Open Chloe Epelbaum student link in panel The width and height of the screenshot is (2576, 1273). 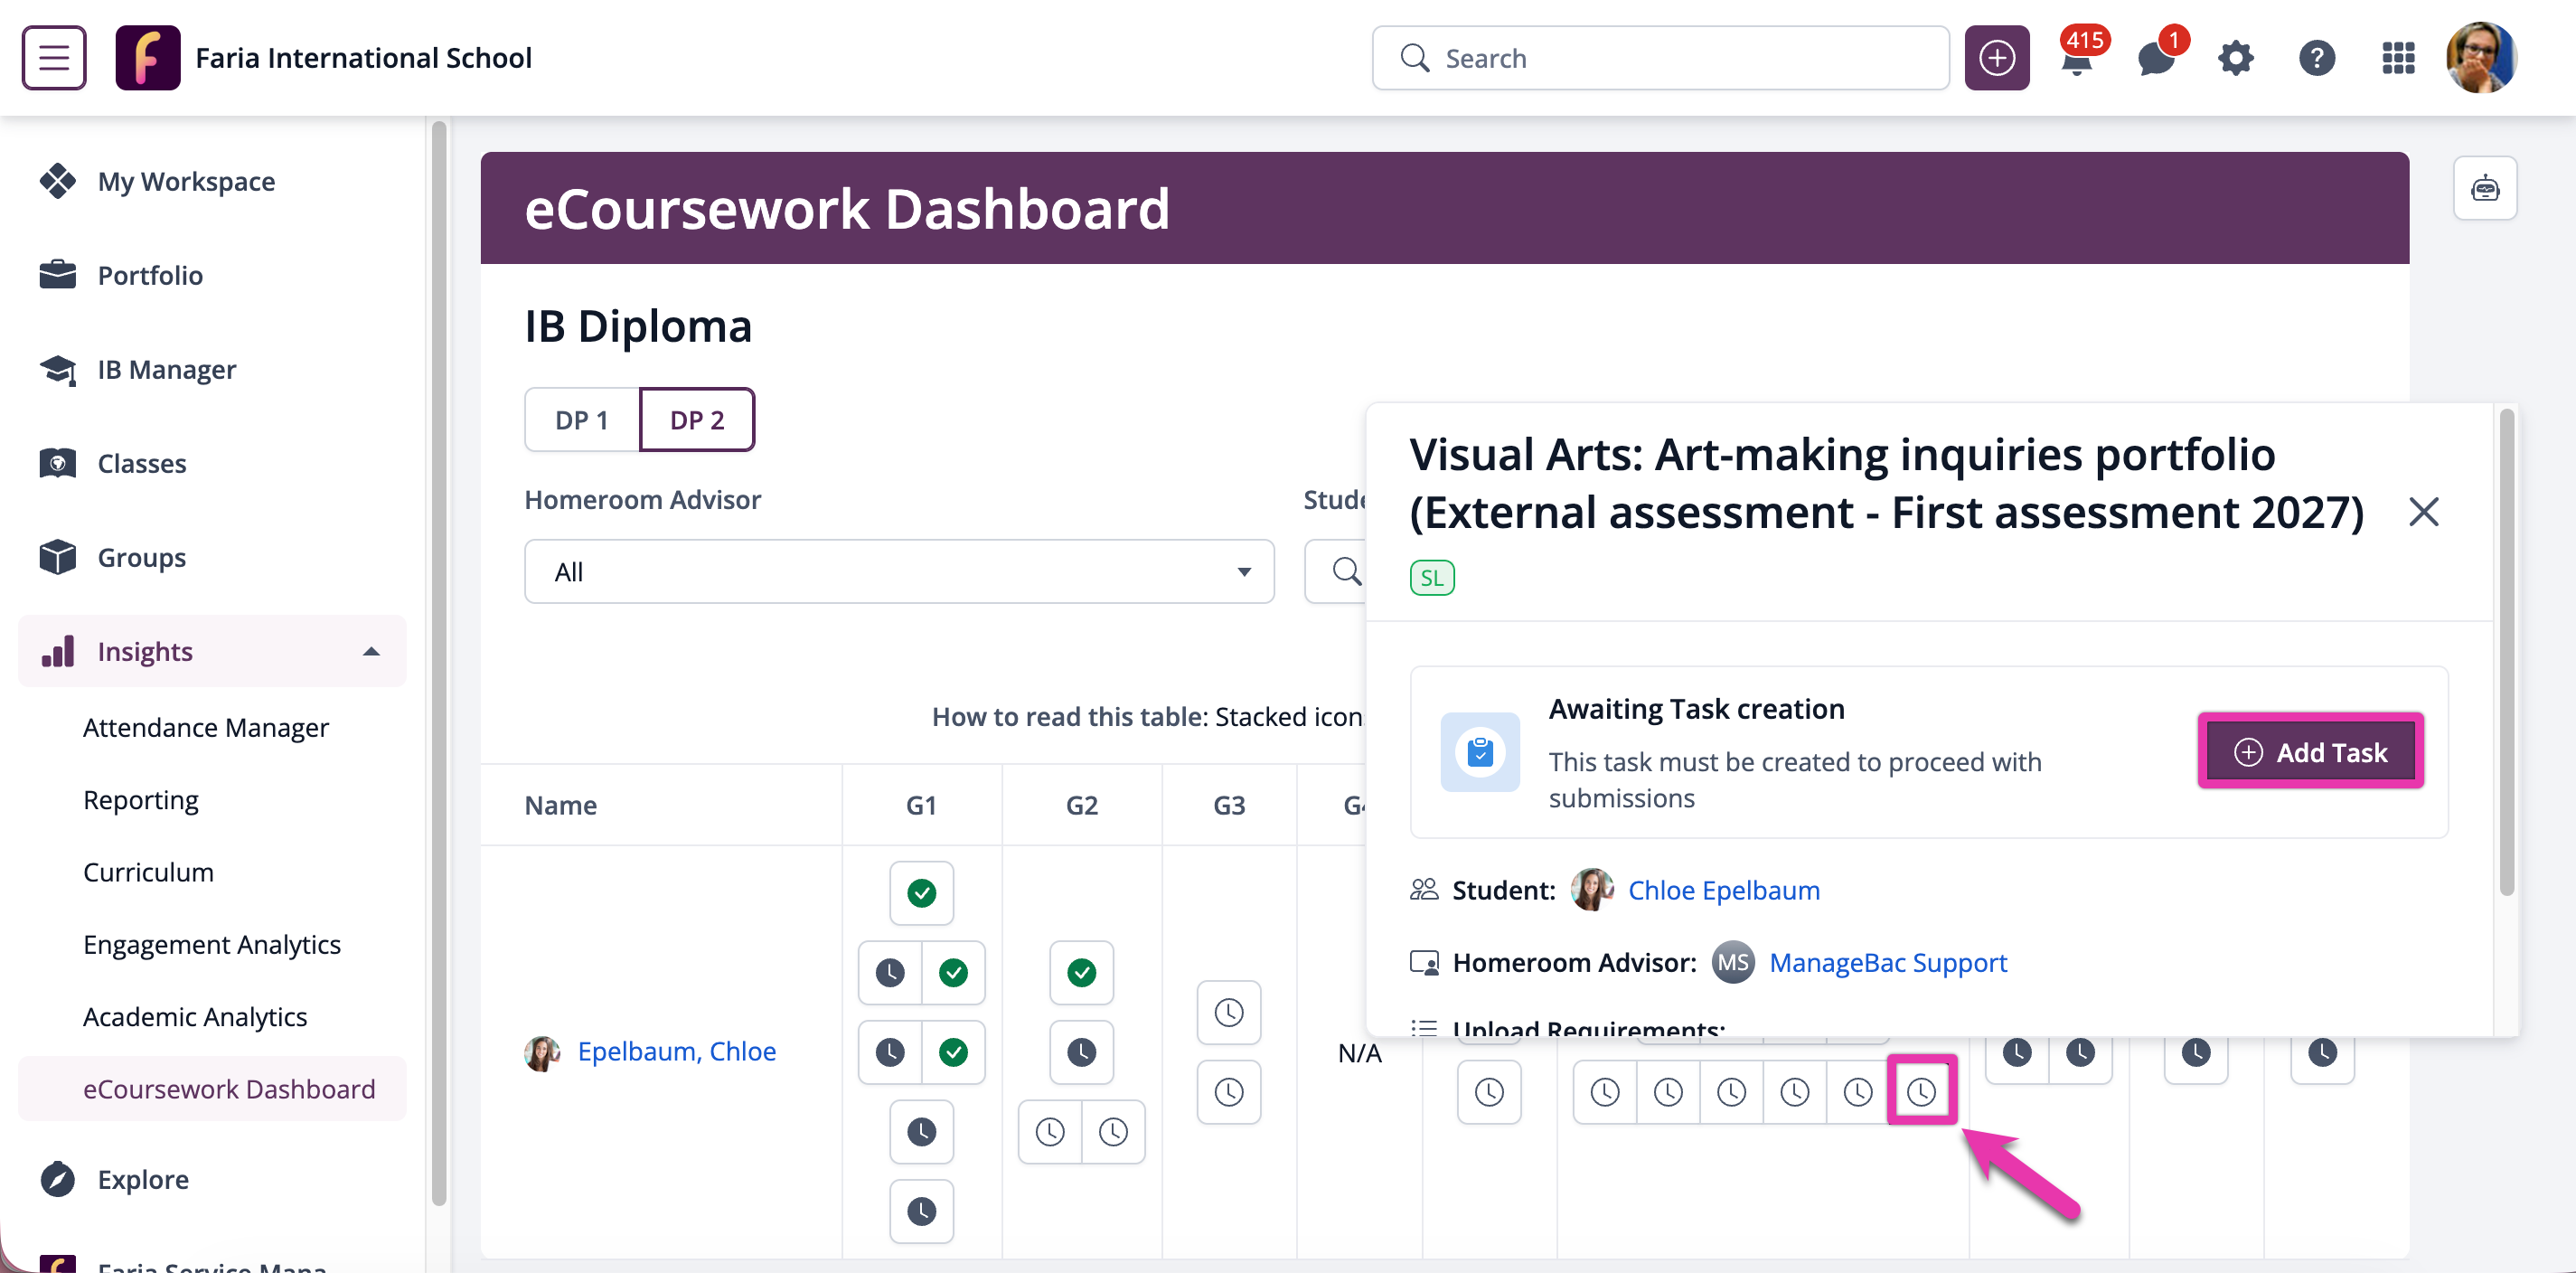[1723, 890]
